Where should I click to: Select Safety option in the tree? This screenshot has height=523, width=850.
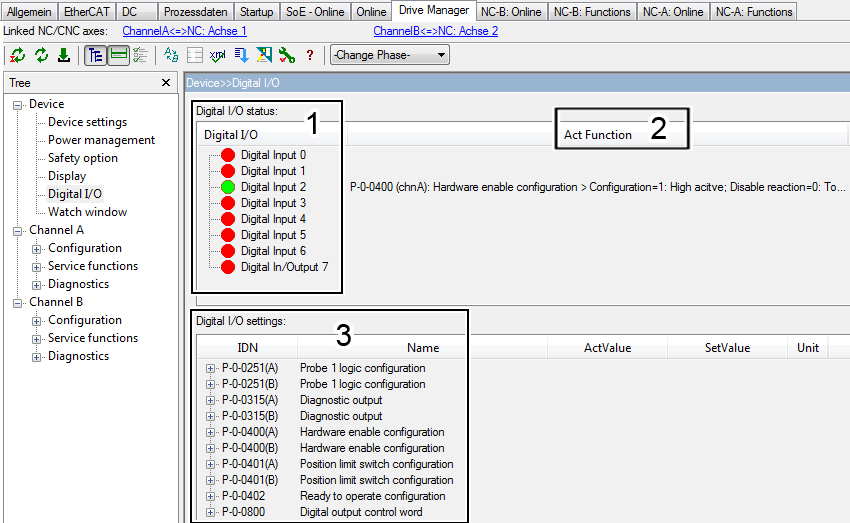82,158
